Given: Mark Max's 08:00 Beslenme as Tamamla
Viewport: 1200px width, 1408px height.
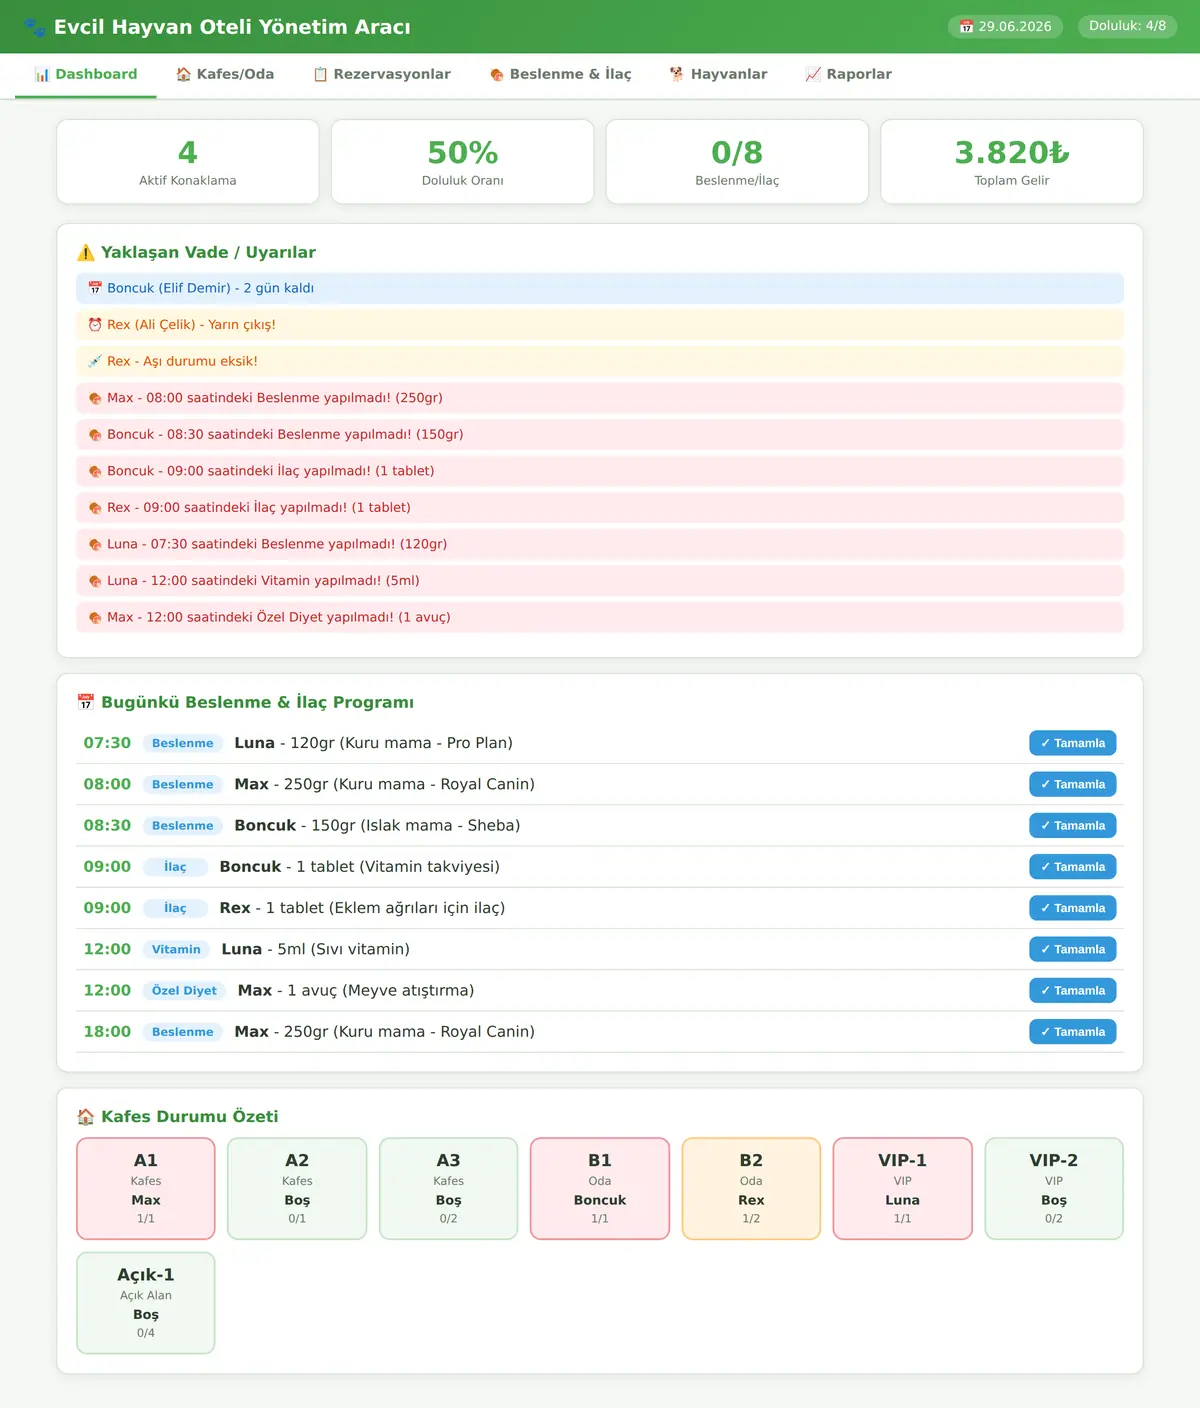Looking at the screenshot, I should (1072, 785).
